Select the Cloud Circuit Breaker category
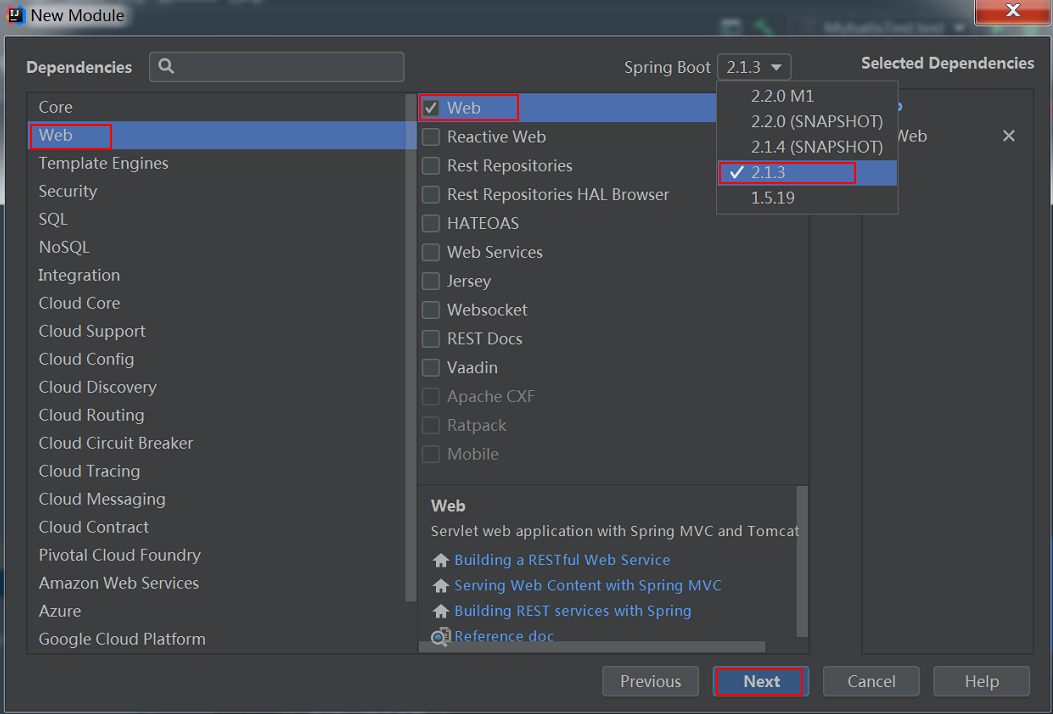1053x714 pixels. (218, 443)
